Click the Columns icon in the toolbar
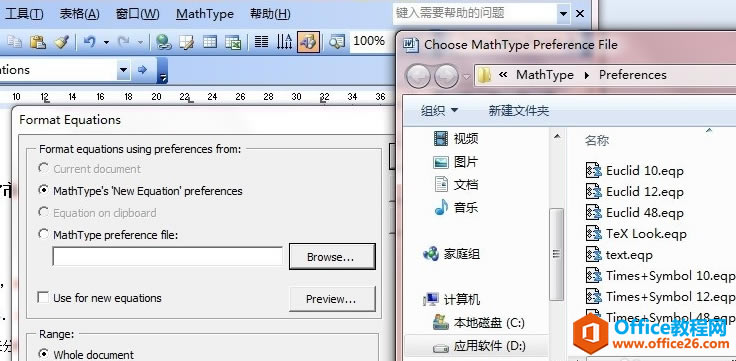 click(261, 42)
